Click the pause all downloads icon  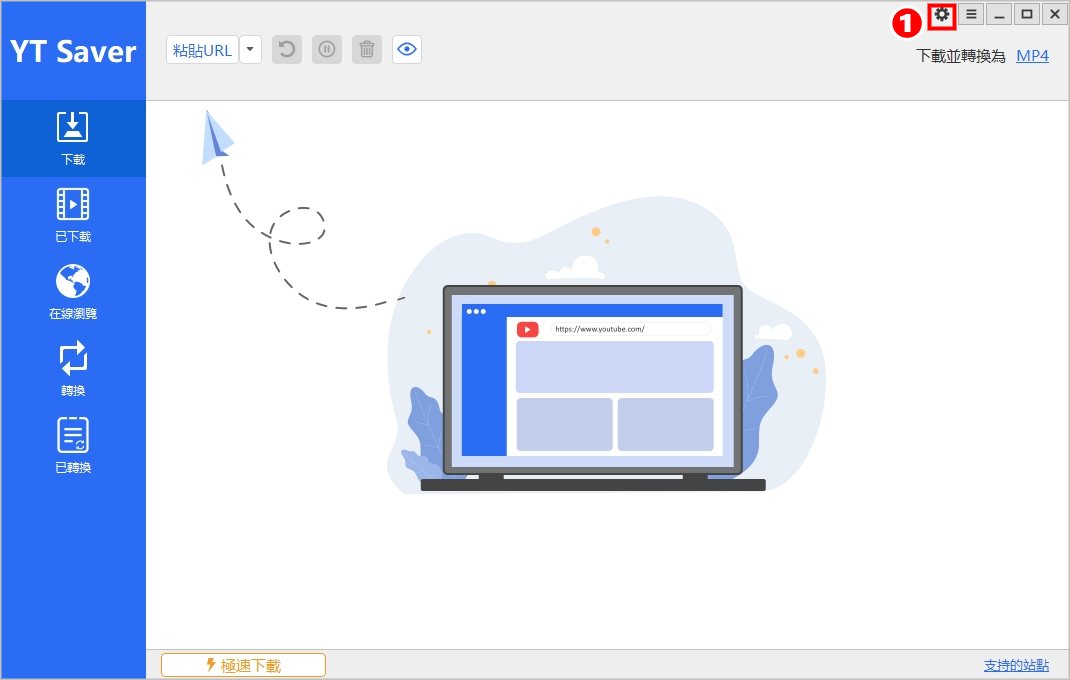pos(327,50)
